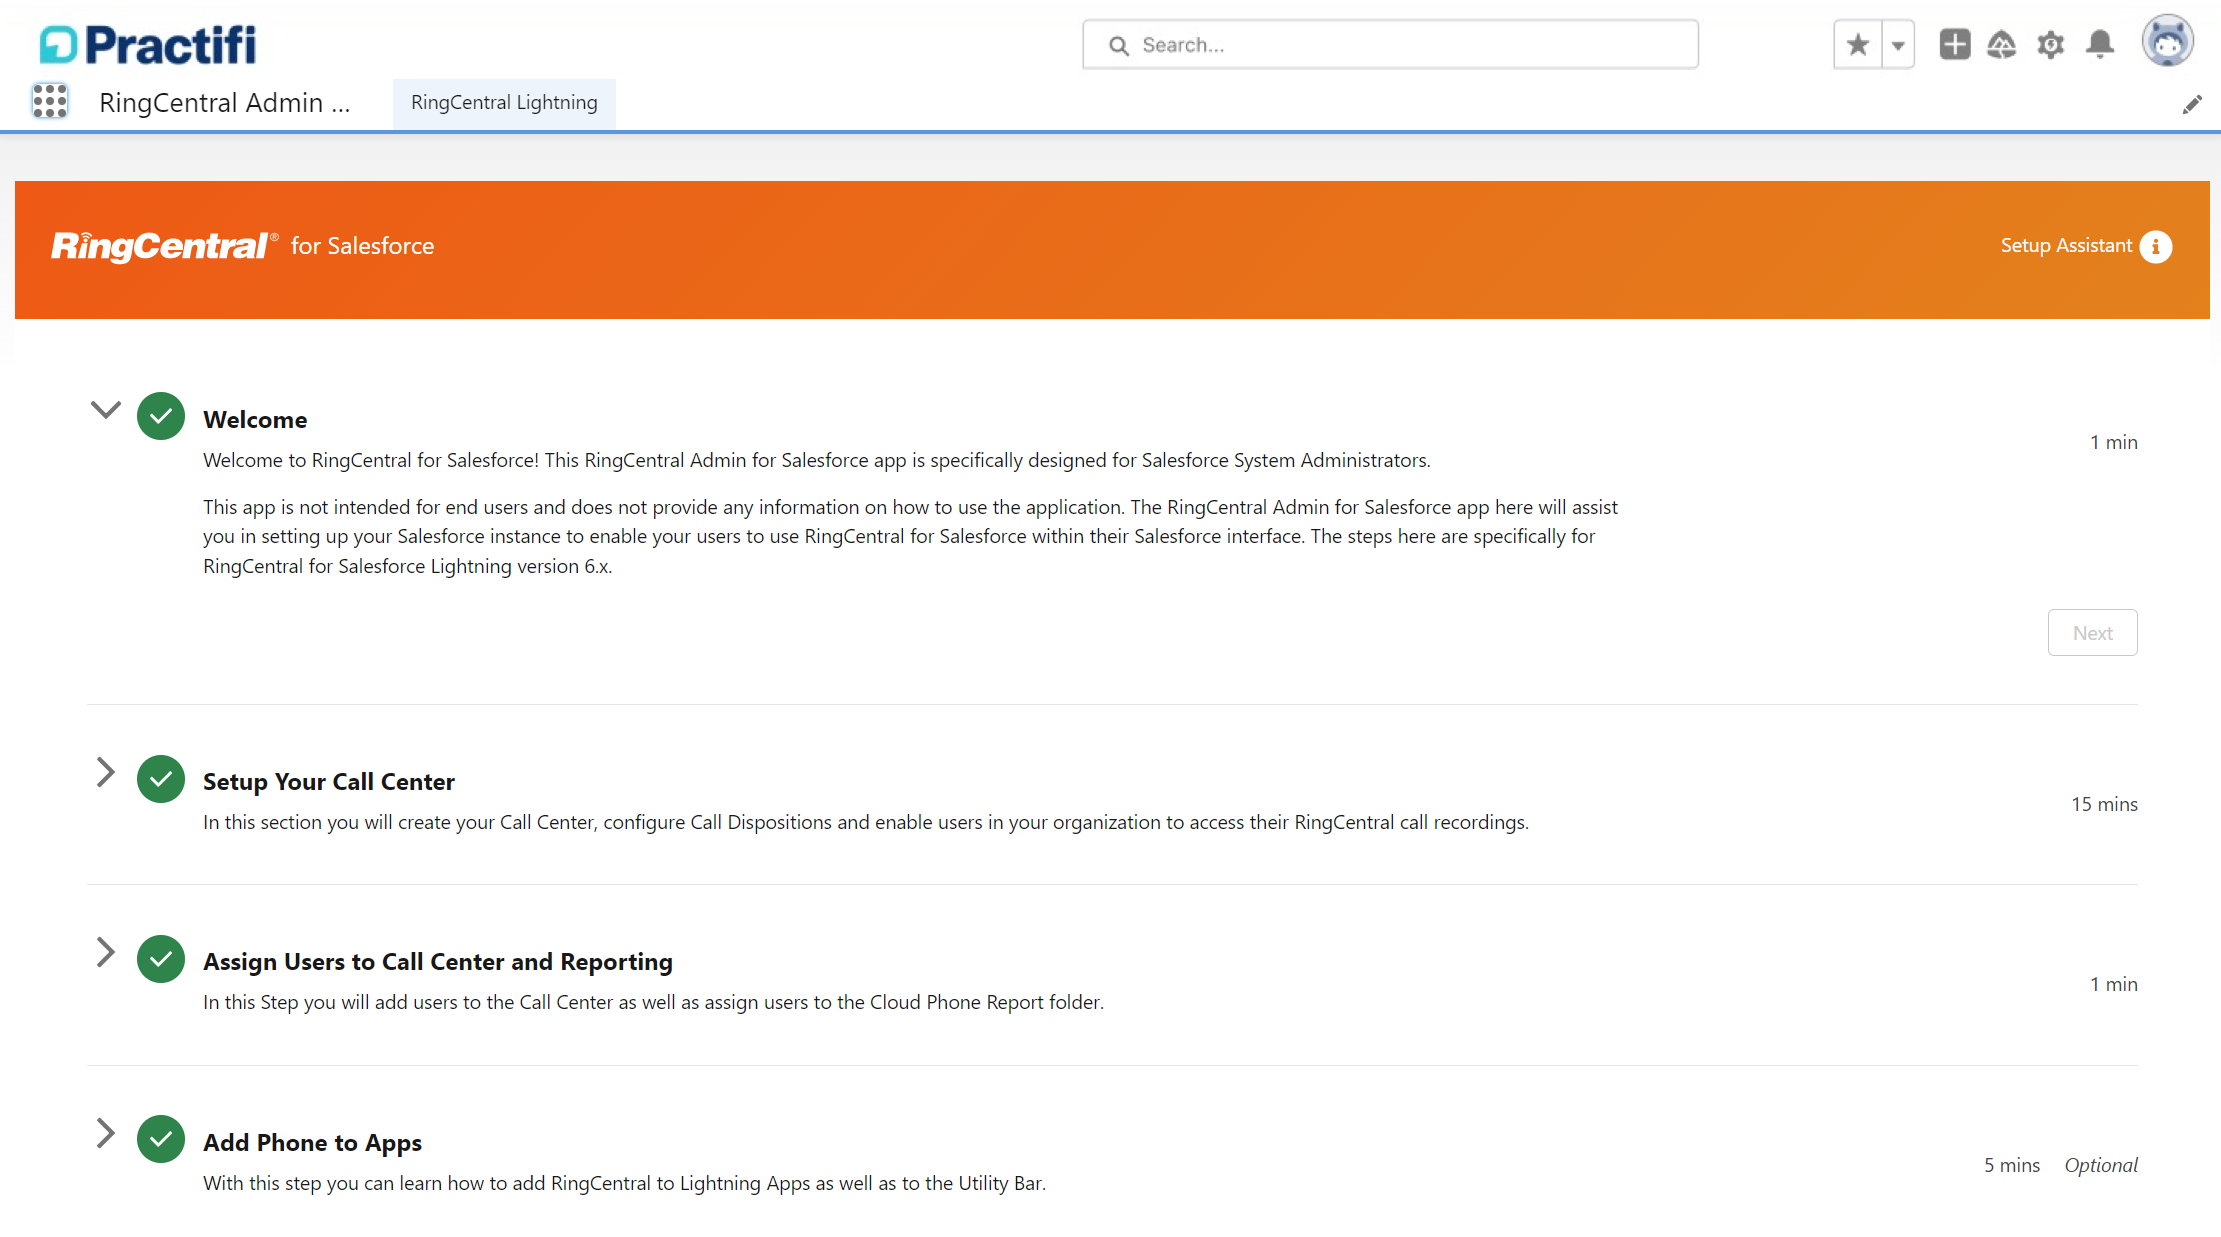Click the Setup Assistant info icon
This screenshot has height=1237, width=2221.
(x=2156, y=246)
